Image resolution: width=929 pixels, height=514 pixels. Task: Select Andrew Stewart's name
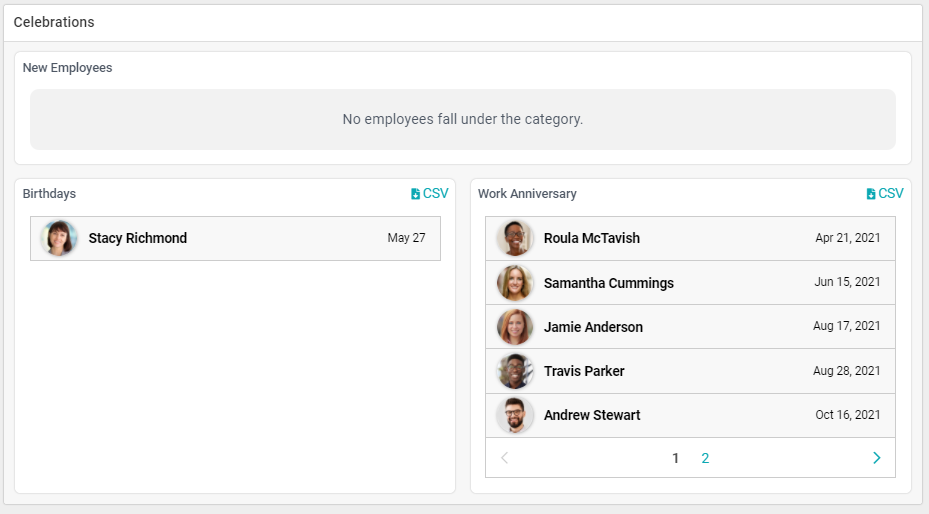tap(592, 415)
